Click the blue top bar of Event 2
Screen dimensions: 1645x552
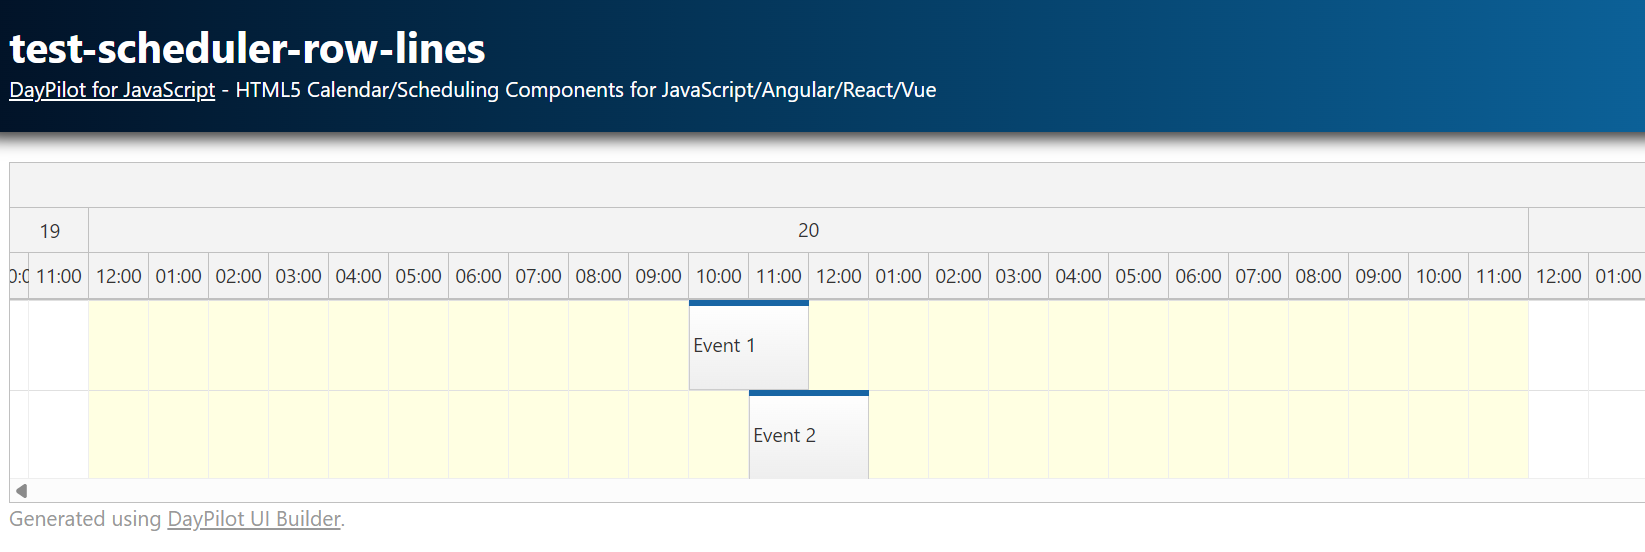pos(808,393)
